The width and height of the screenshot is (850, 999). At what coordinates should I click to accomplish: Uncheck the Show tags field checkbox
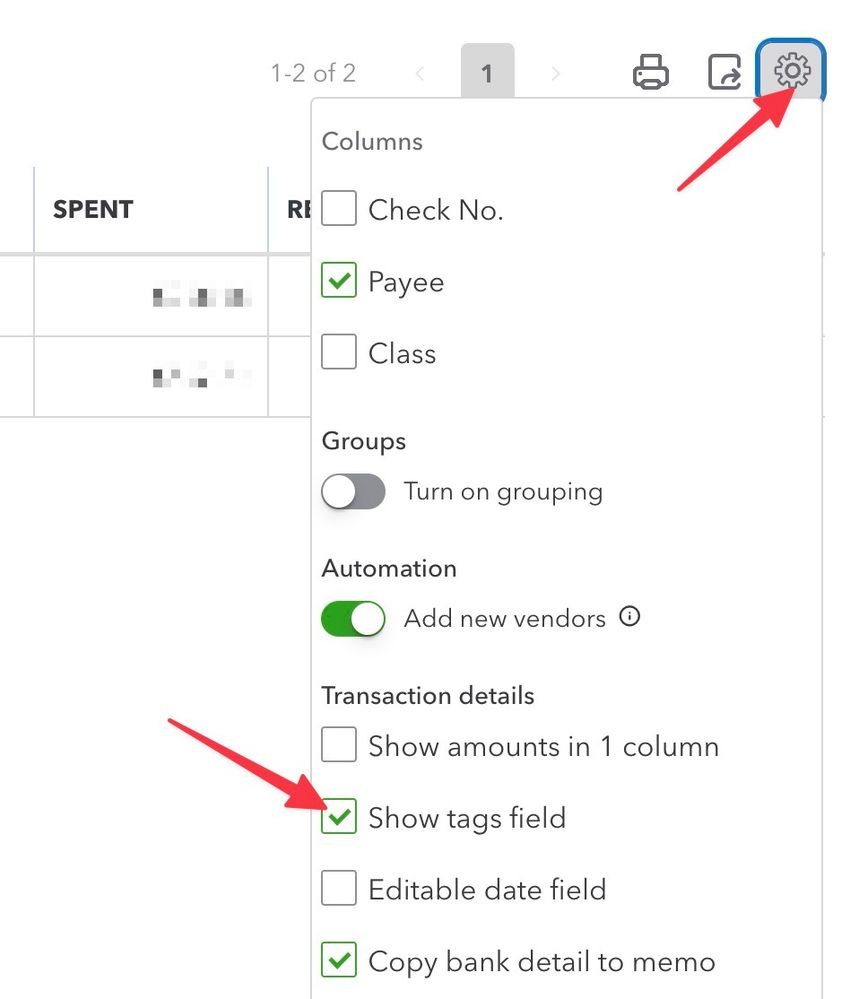point(339,818)
